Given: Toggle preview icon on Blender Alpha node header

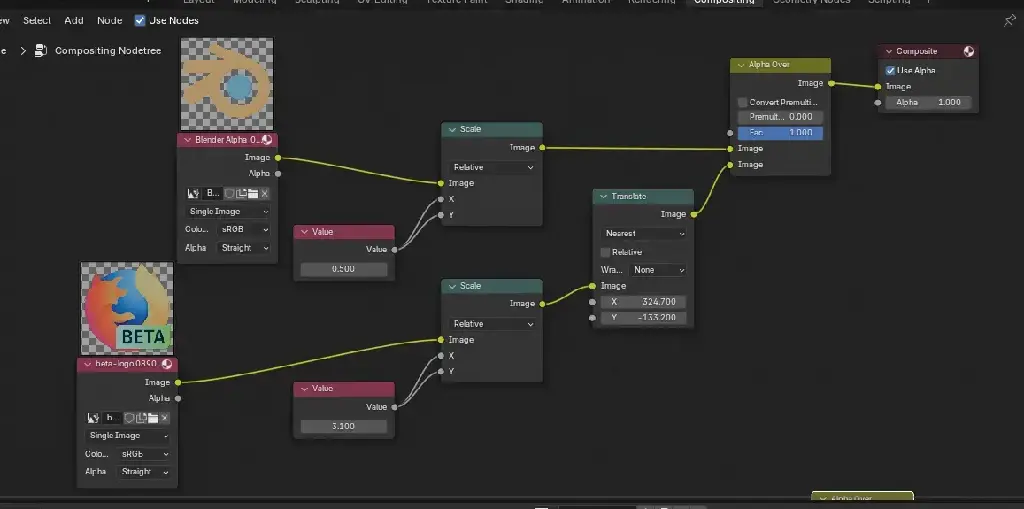Looking at the screenshot, I should click(266, 140).
